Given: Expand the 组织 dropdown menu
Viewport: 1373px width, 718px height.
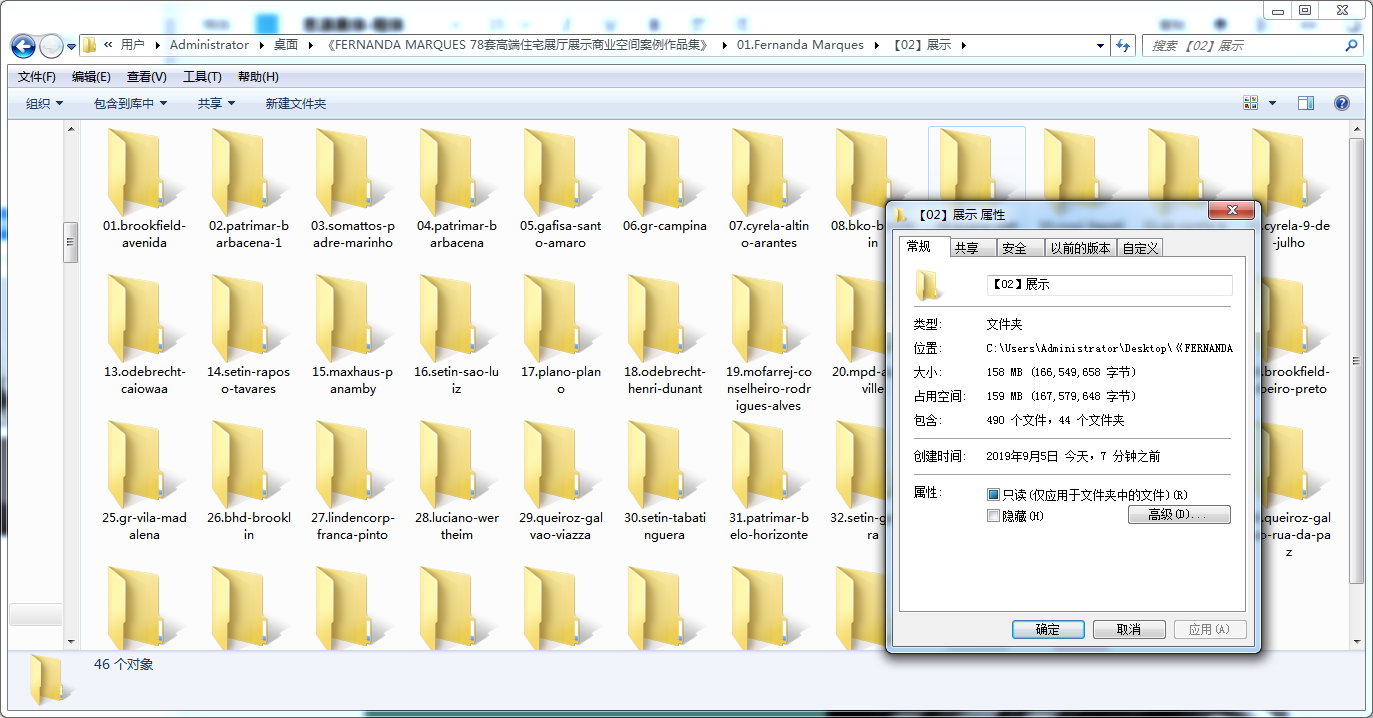Looking at the screenshot, I should click(x=45, y=103).
